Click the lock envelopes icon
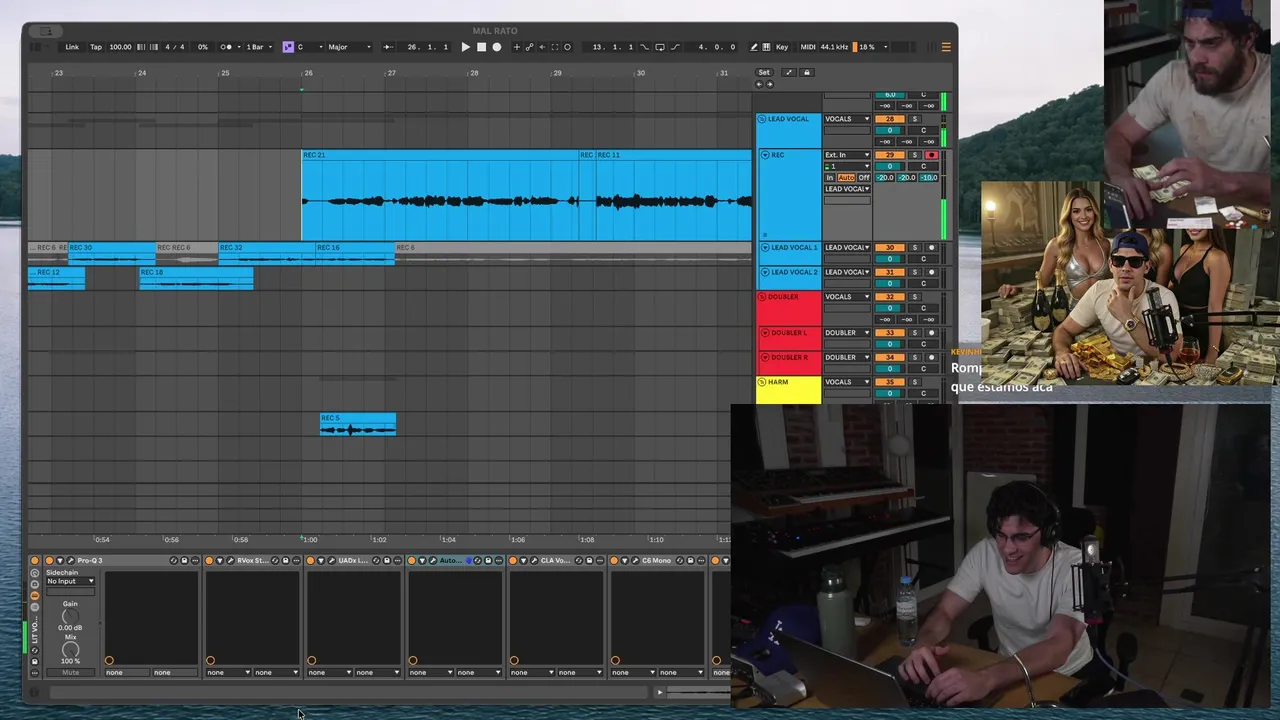The height and width of the screenshot is (720, 1280). click(807, 72)
